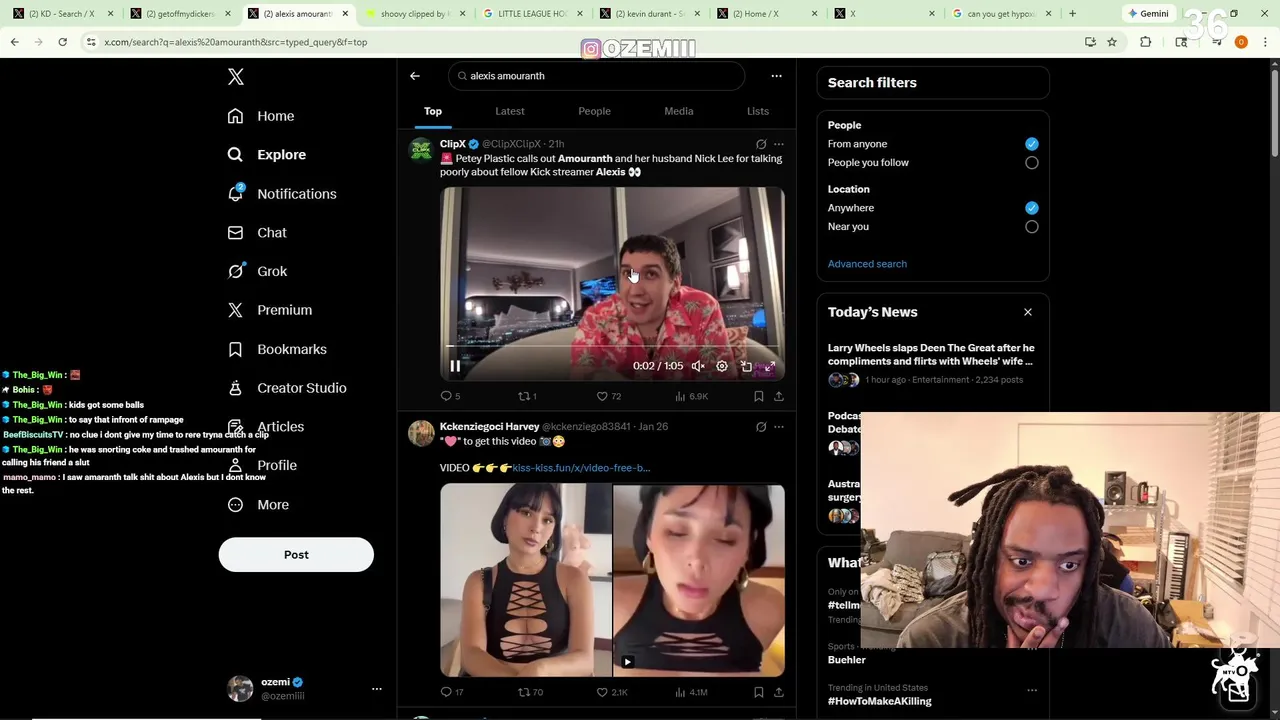1280x720 pixels.
Task: Select Anywhere location filter
Action: coord(1032,208)
